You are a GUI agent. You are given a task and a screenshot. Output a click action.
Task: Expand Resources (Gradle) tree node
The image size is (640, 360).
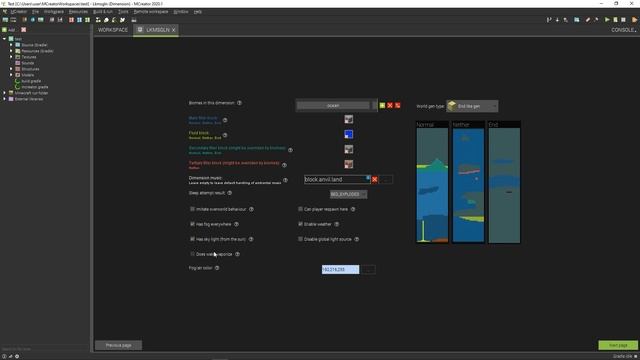click(11, 51)
